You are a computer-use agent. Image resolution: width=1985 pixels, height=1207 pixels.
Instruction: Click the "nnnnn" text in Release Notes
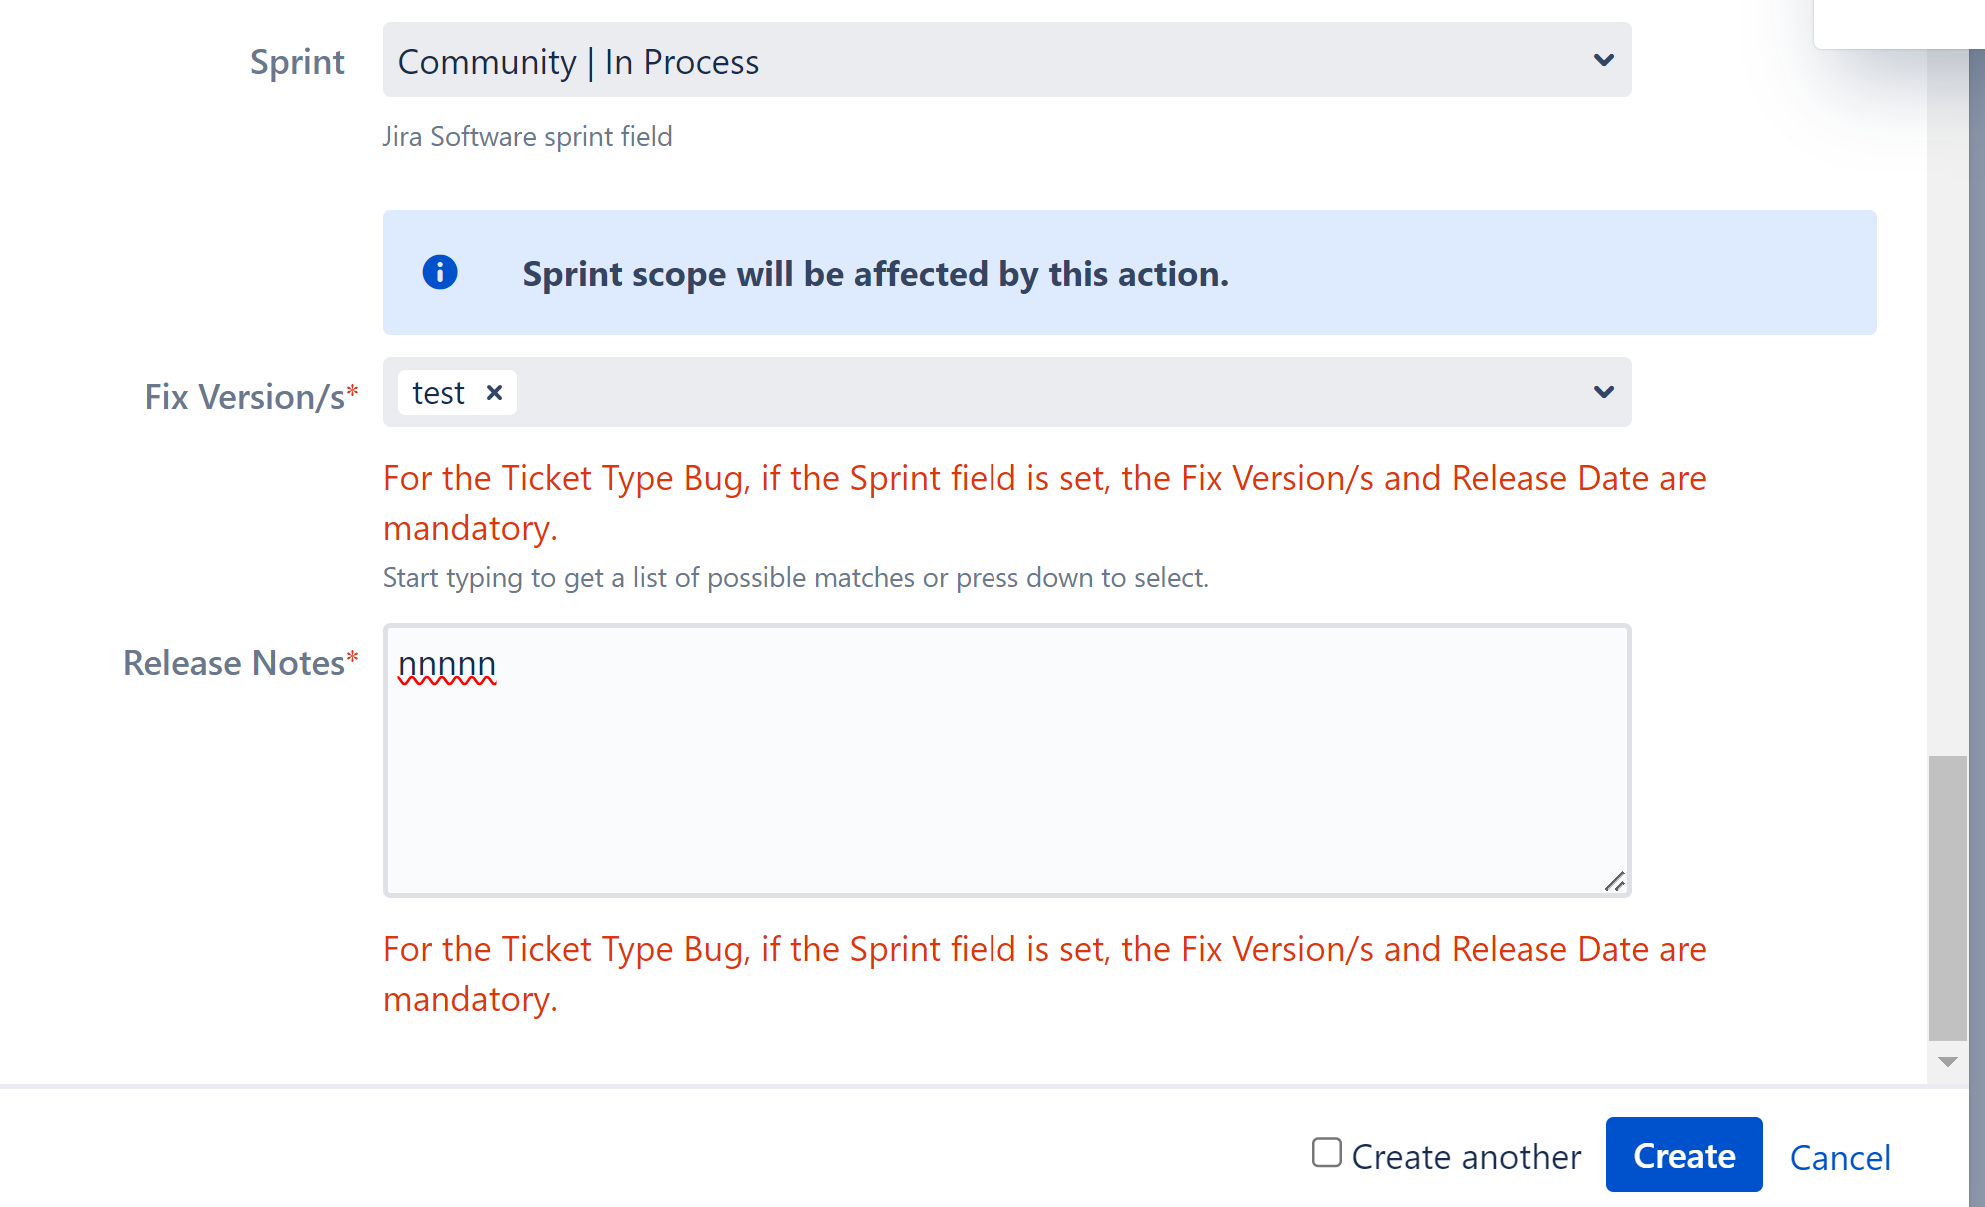[446, 663]
